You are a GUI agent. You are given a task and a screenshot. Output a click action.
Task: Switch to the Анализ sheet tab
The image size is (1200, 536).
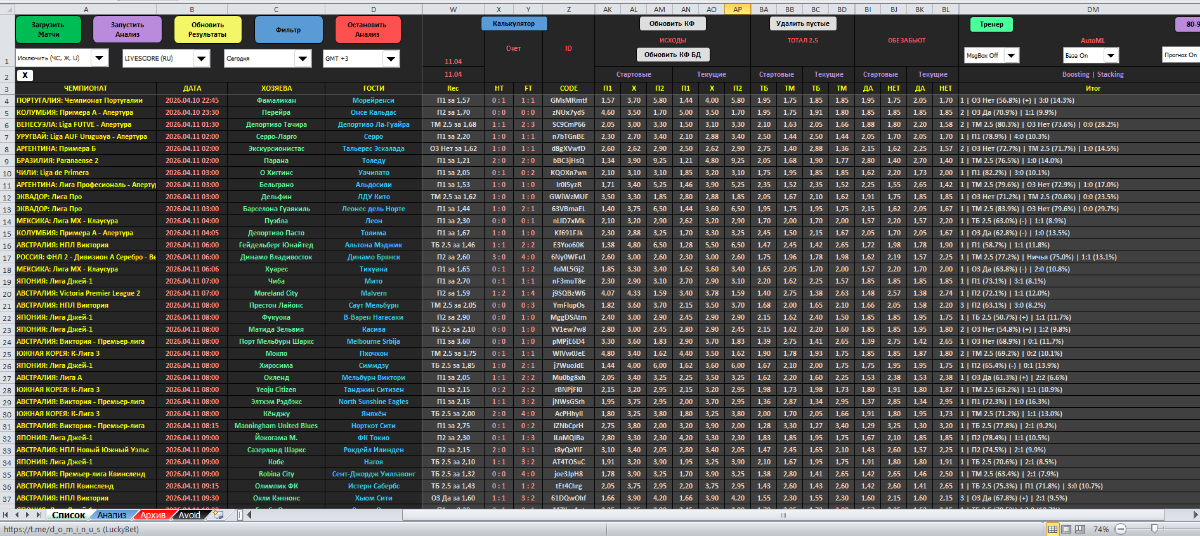[x=112, y=515]
